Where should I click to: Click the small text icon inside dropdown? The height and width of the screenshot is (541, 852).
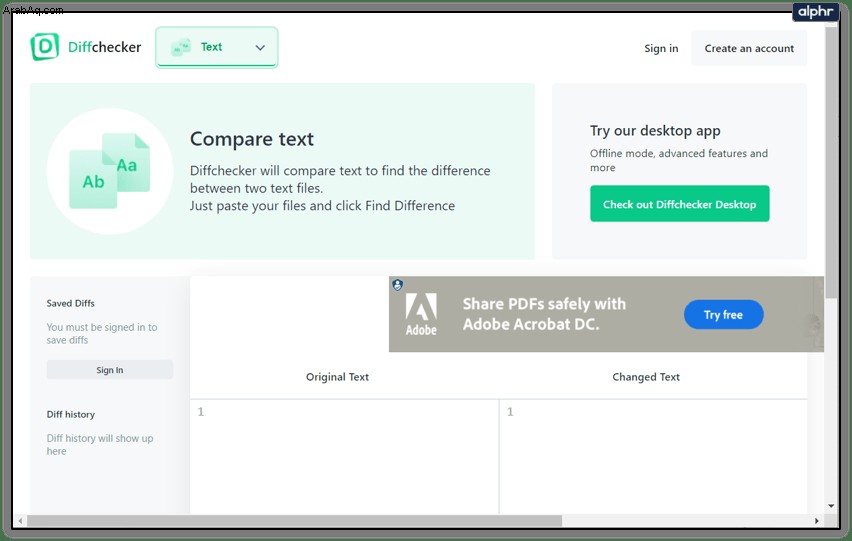point(181,47)
